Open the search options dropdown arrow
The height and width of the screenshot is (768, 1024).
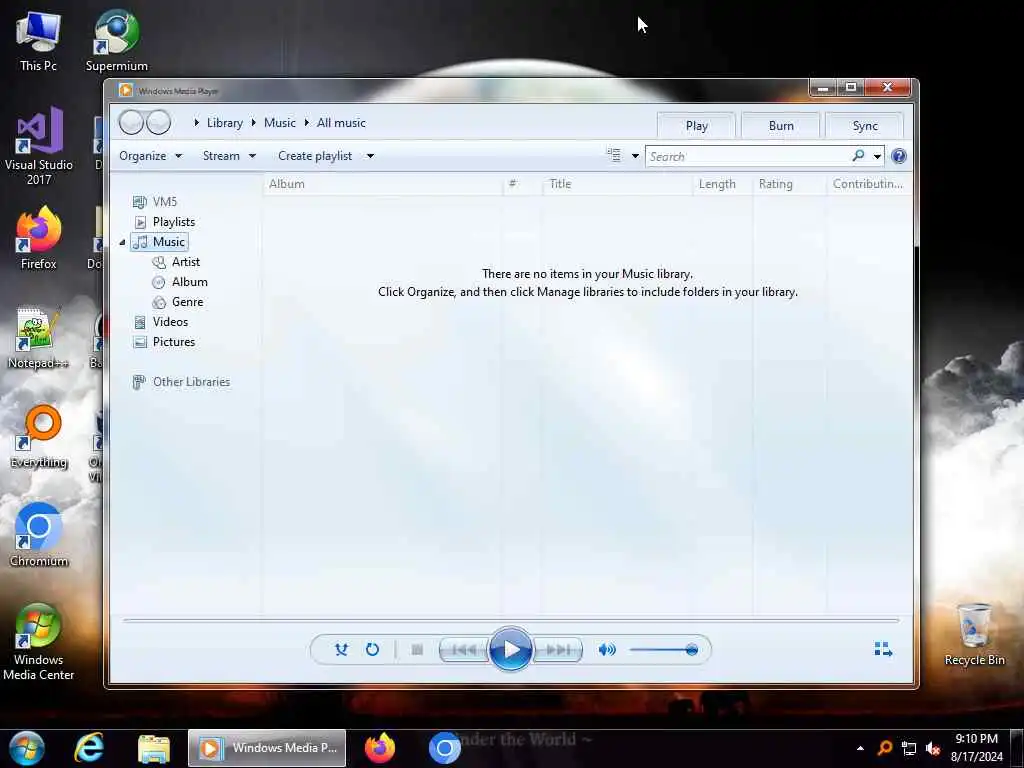coord(877,156)
